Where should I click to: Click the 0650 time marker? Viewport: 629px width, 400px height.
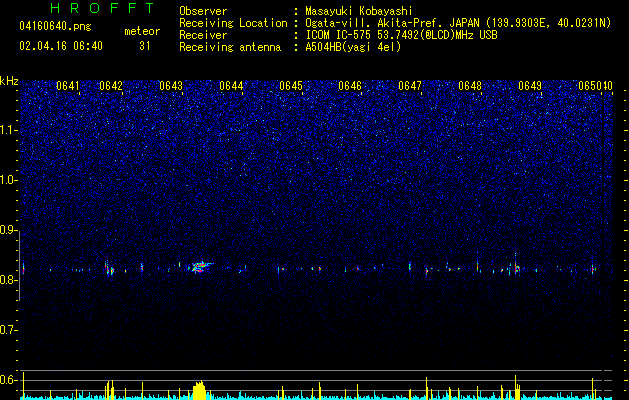[x=590, y=86]
